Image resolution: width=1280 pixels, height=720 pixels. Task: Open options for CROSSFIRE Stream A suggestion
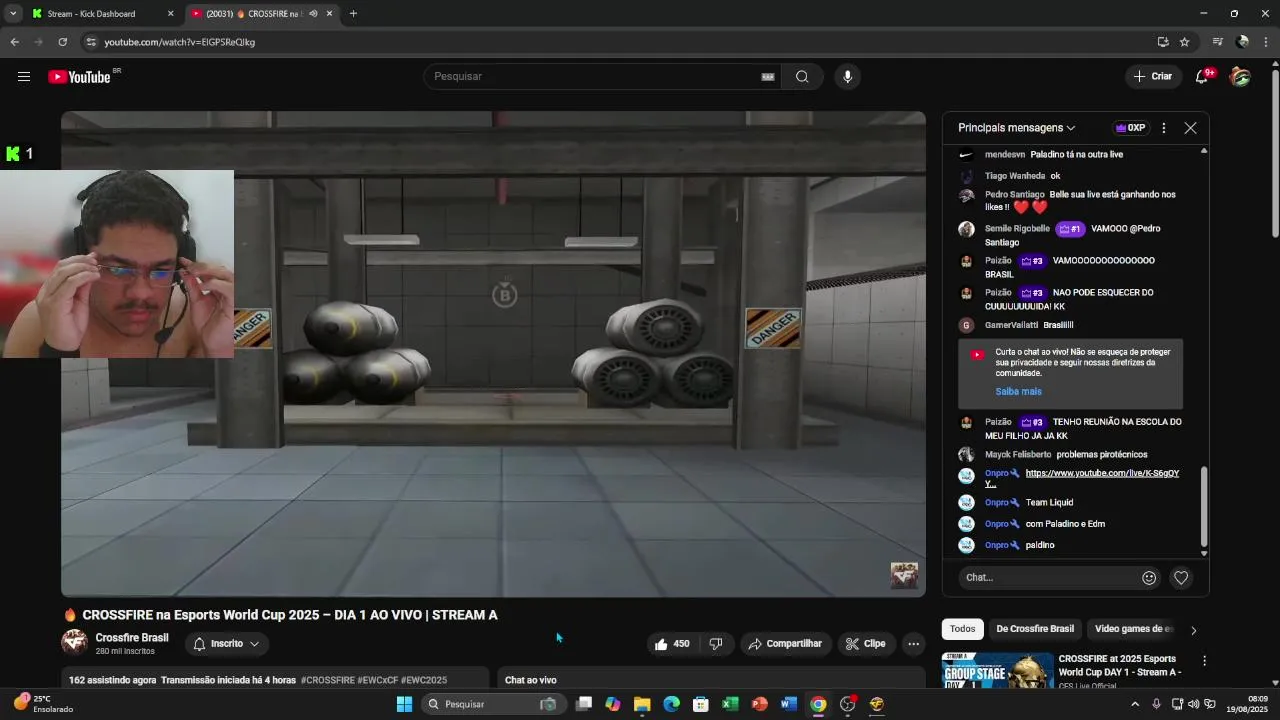pos(1204,661)
